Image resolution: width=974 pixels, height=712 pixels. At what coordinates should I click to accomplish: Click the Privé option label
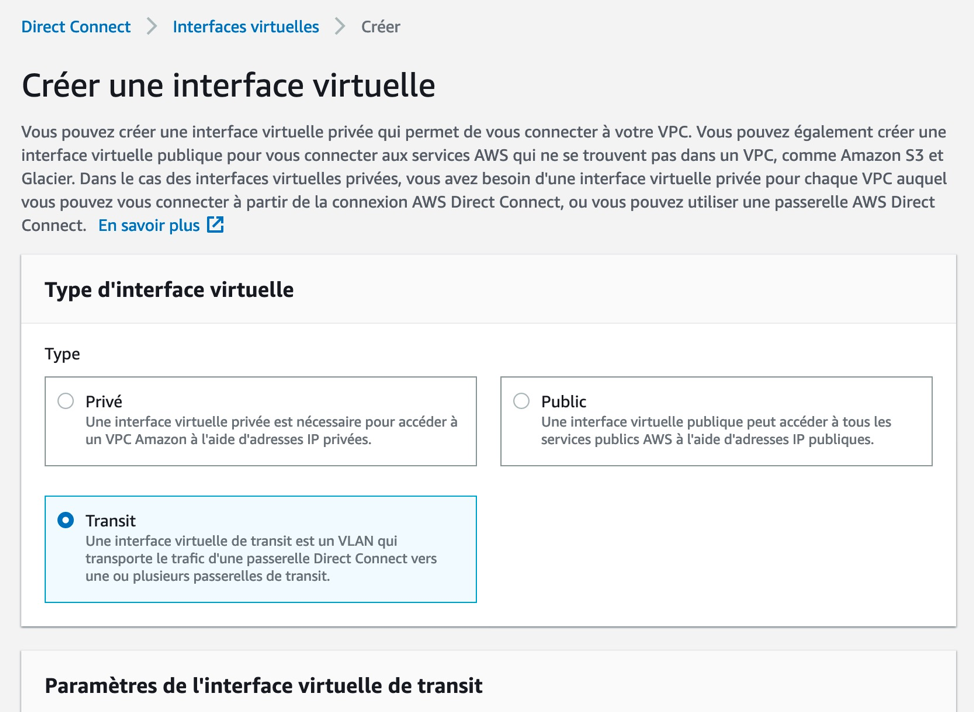[x=104, y=401]
